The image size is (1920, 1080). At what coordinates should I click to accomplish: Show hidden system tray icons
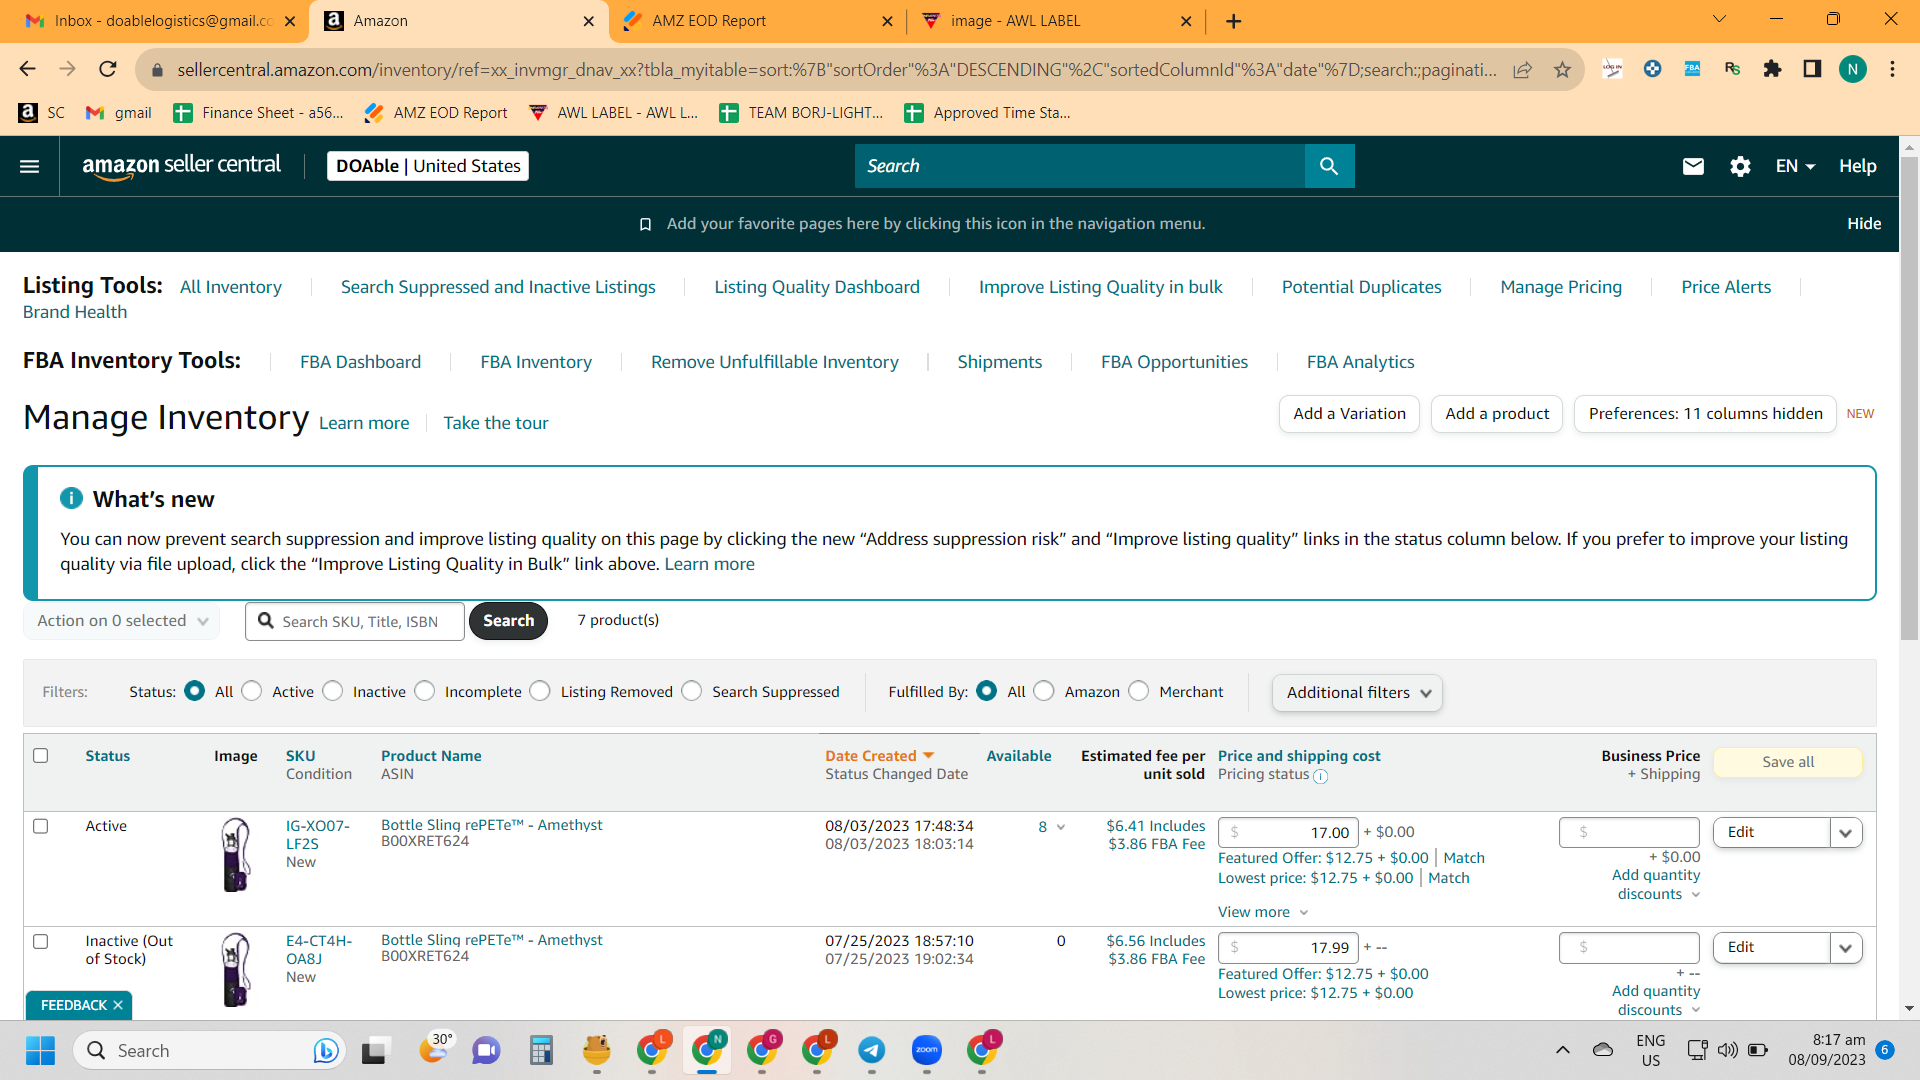pos(1562,1050)
